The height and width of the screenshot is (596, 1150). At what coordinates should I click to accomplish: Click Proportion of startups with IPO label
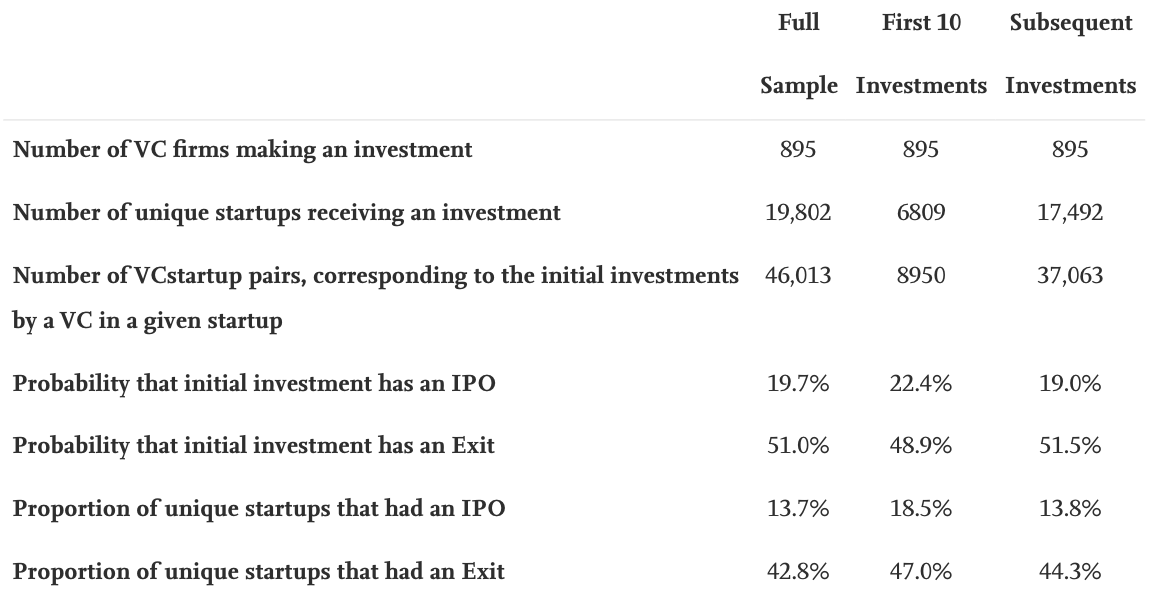coord(258,509)
